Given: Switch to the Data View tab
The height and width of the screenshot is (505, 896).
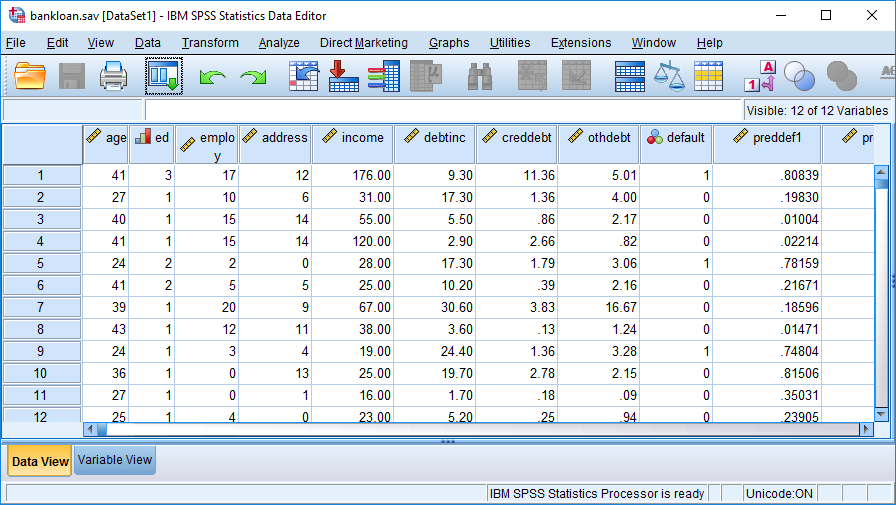Looking at the screenshot, I should pos(40,461).
